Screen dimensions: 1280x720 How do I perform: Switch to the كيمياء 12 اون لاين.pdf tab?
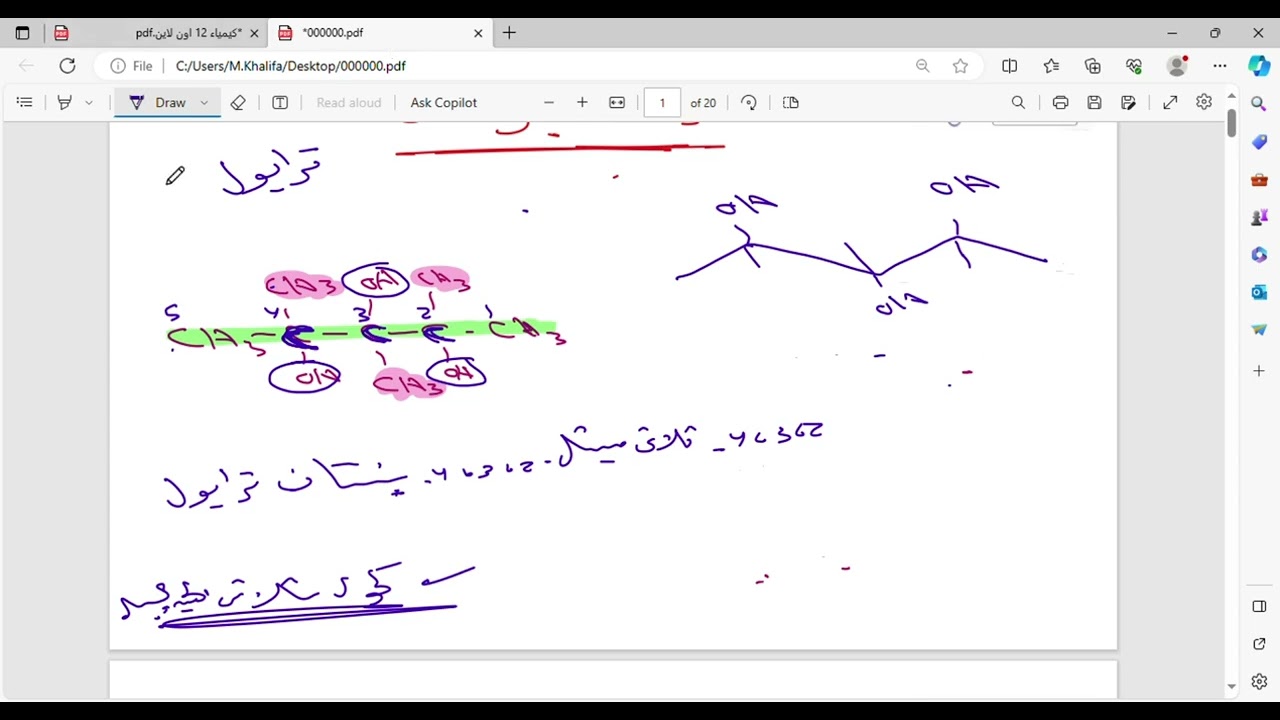[x=155, y=33]
